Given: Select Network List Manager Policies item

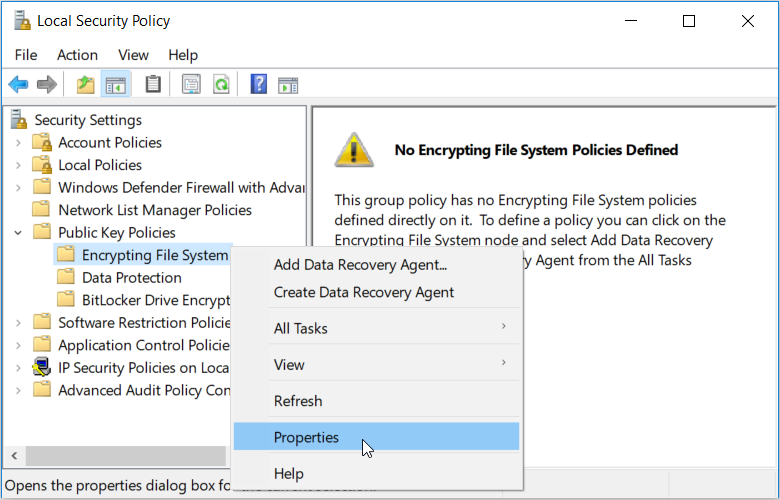Looking at the screenshot, I should pyautogui.click(x=154, y=210).
